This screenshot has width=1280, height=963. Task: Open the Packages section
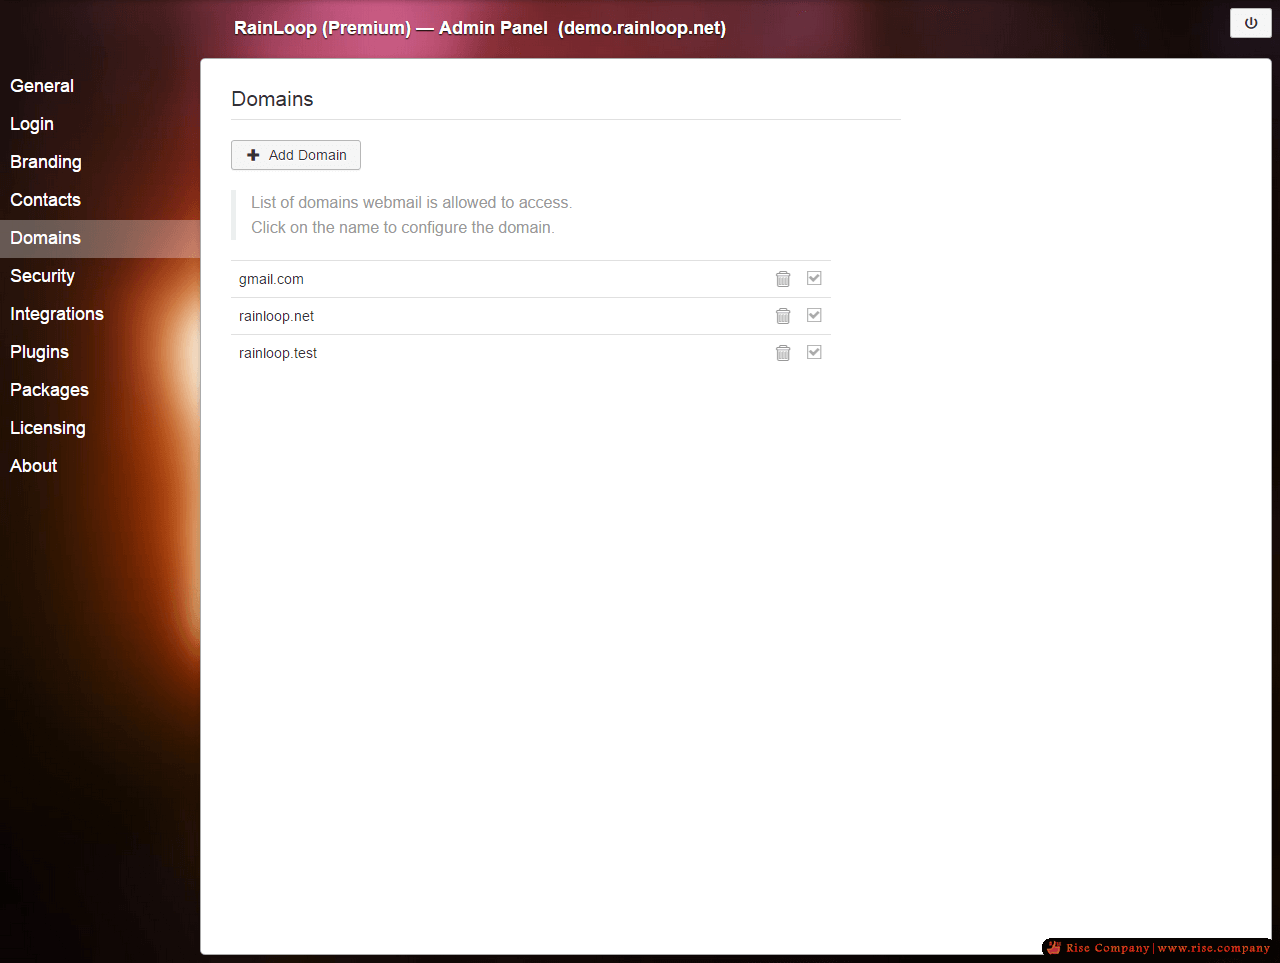[x=100, y=390]
